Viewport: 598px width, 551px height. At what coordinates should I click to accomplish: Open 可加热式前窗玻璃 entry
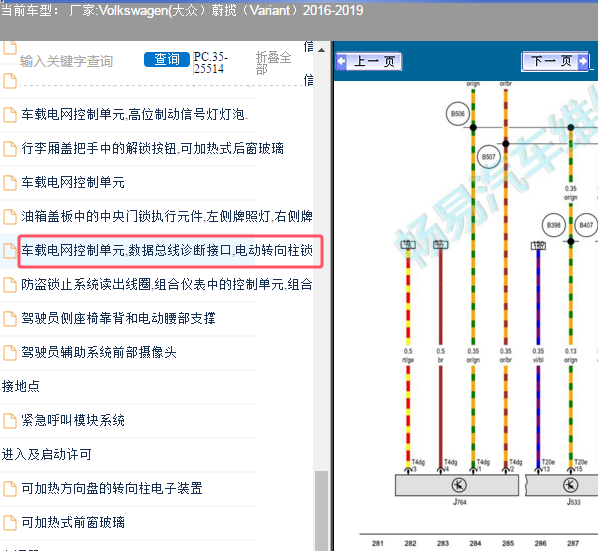click(73, 522)
